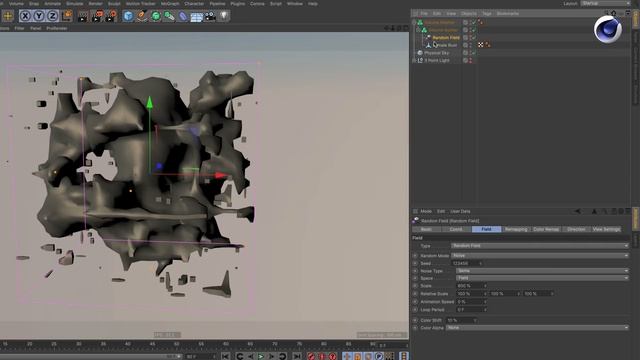Image resolution: width=640 pixels, height=360 pixels.
Task: Add a Light with the light bulb icon
Action: pyautogui.click(x=223, y=16)
